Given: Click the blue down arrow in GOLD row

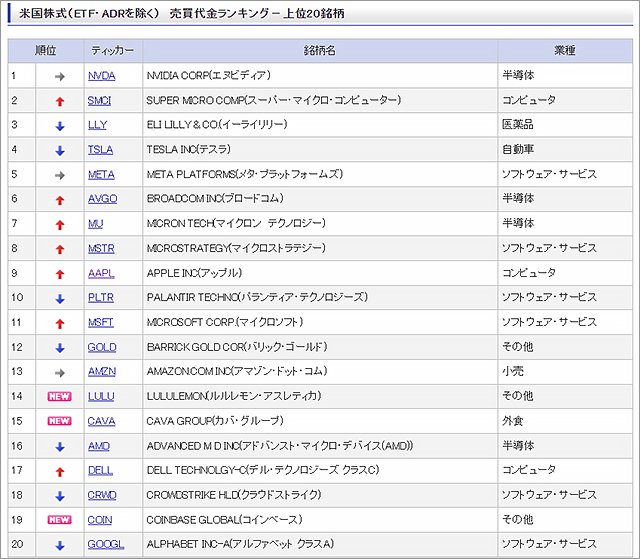Looking at the screenshot, I should [60, 348].
